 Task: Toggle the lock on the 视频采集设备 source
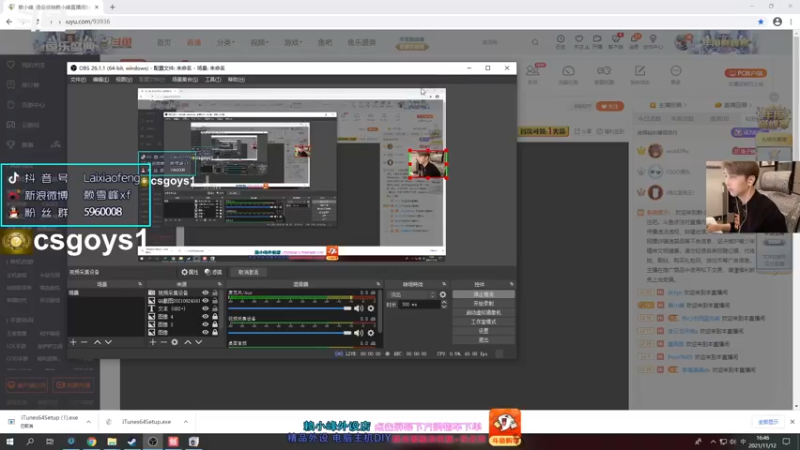tap(215, 293)
